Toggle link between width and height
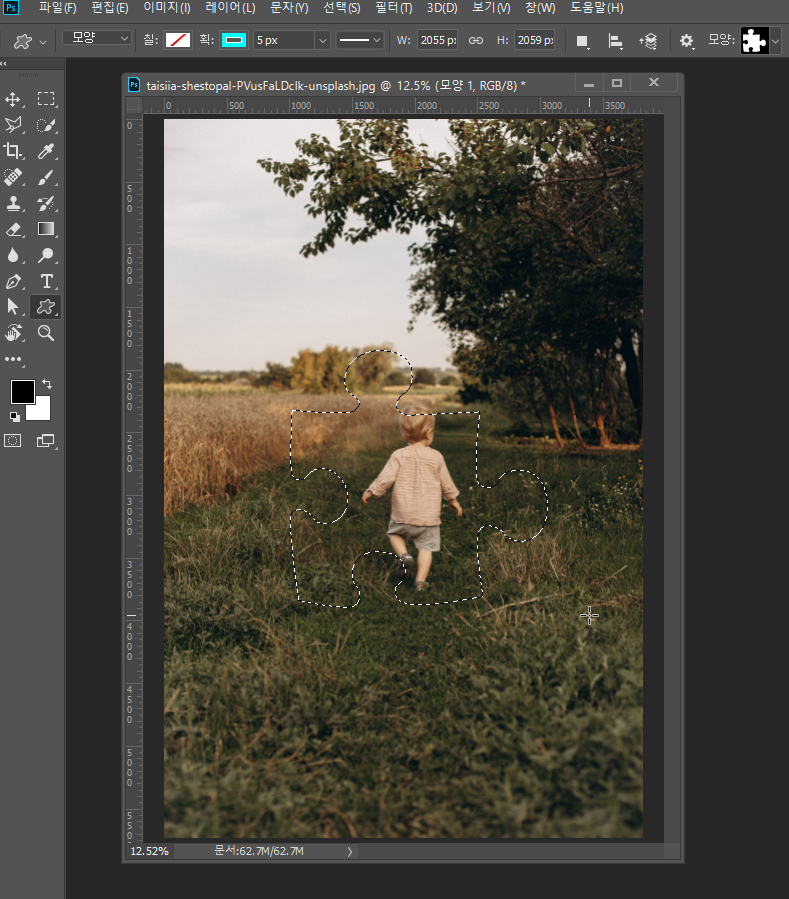The width and height of the screenshot is (789, 899). coord(476,40)
